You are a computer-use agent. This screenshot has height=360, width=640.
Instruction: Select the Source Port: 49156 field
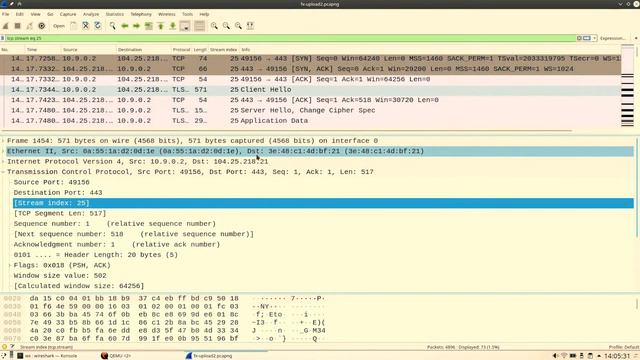(x=51, y=182)
